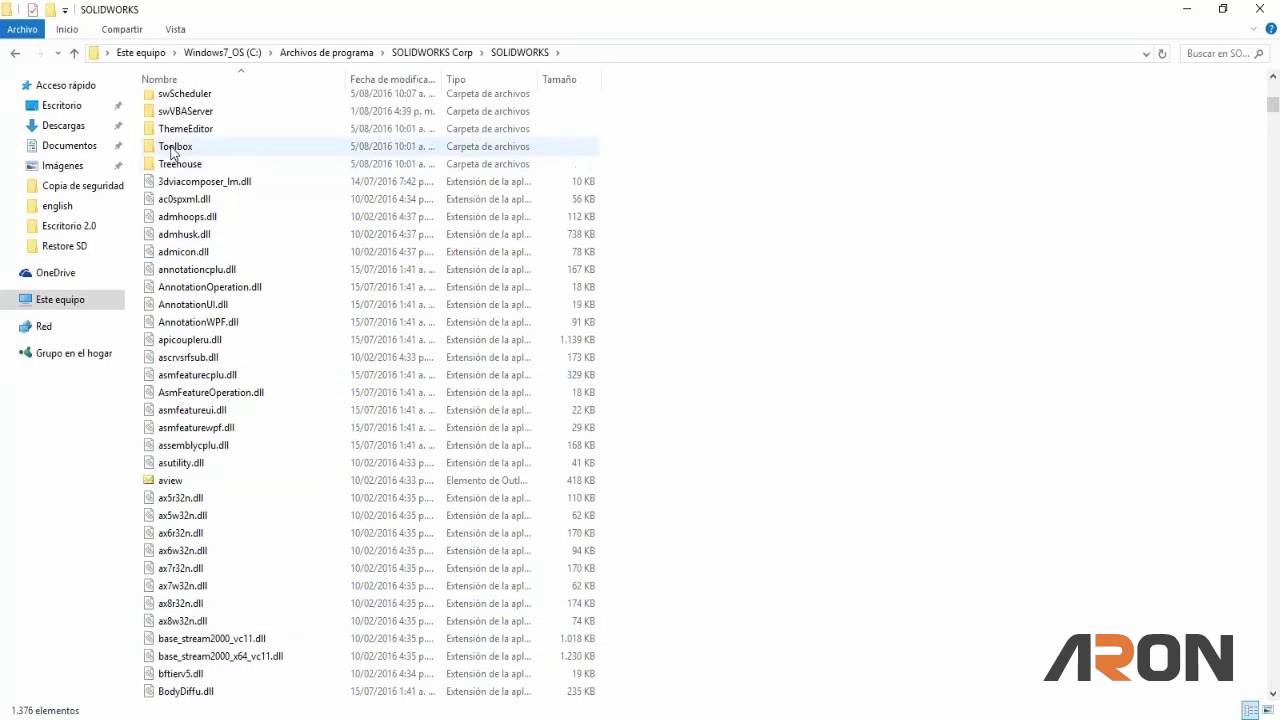This screenshot has width=1280, height=720.
Task: Click the Treehouse folder icon
Action: pyautogui.click(x=149, y=164)
